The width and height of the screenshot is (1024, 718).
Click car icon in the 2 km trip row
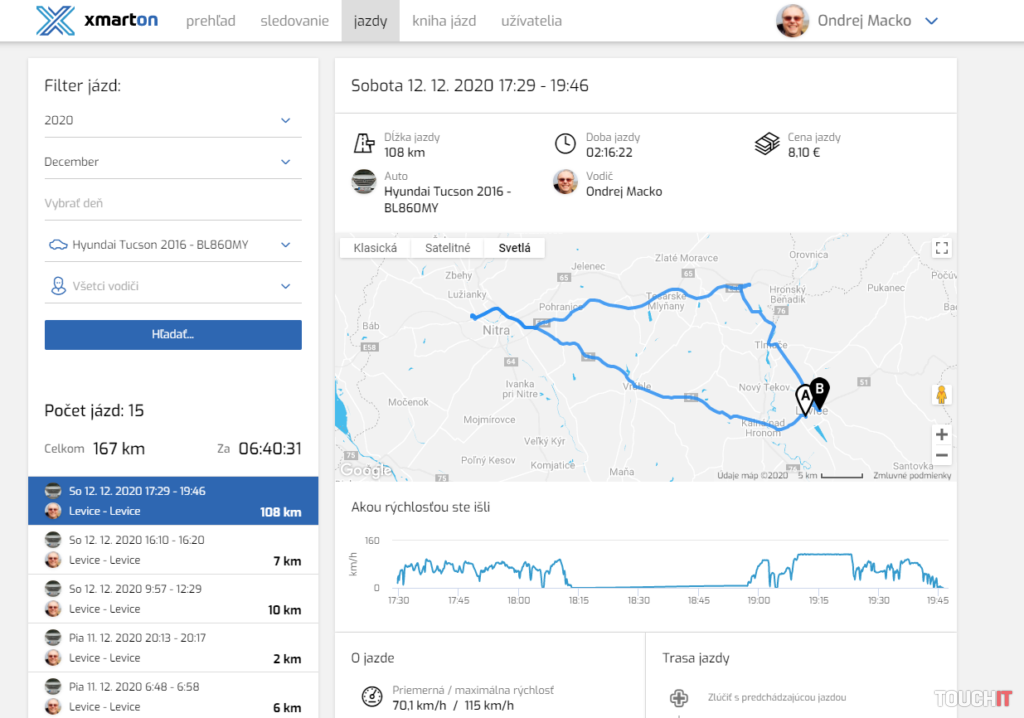click(x=53, y=637)
